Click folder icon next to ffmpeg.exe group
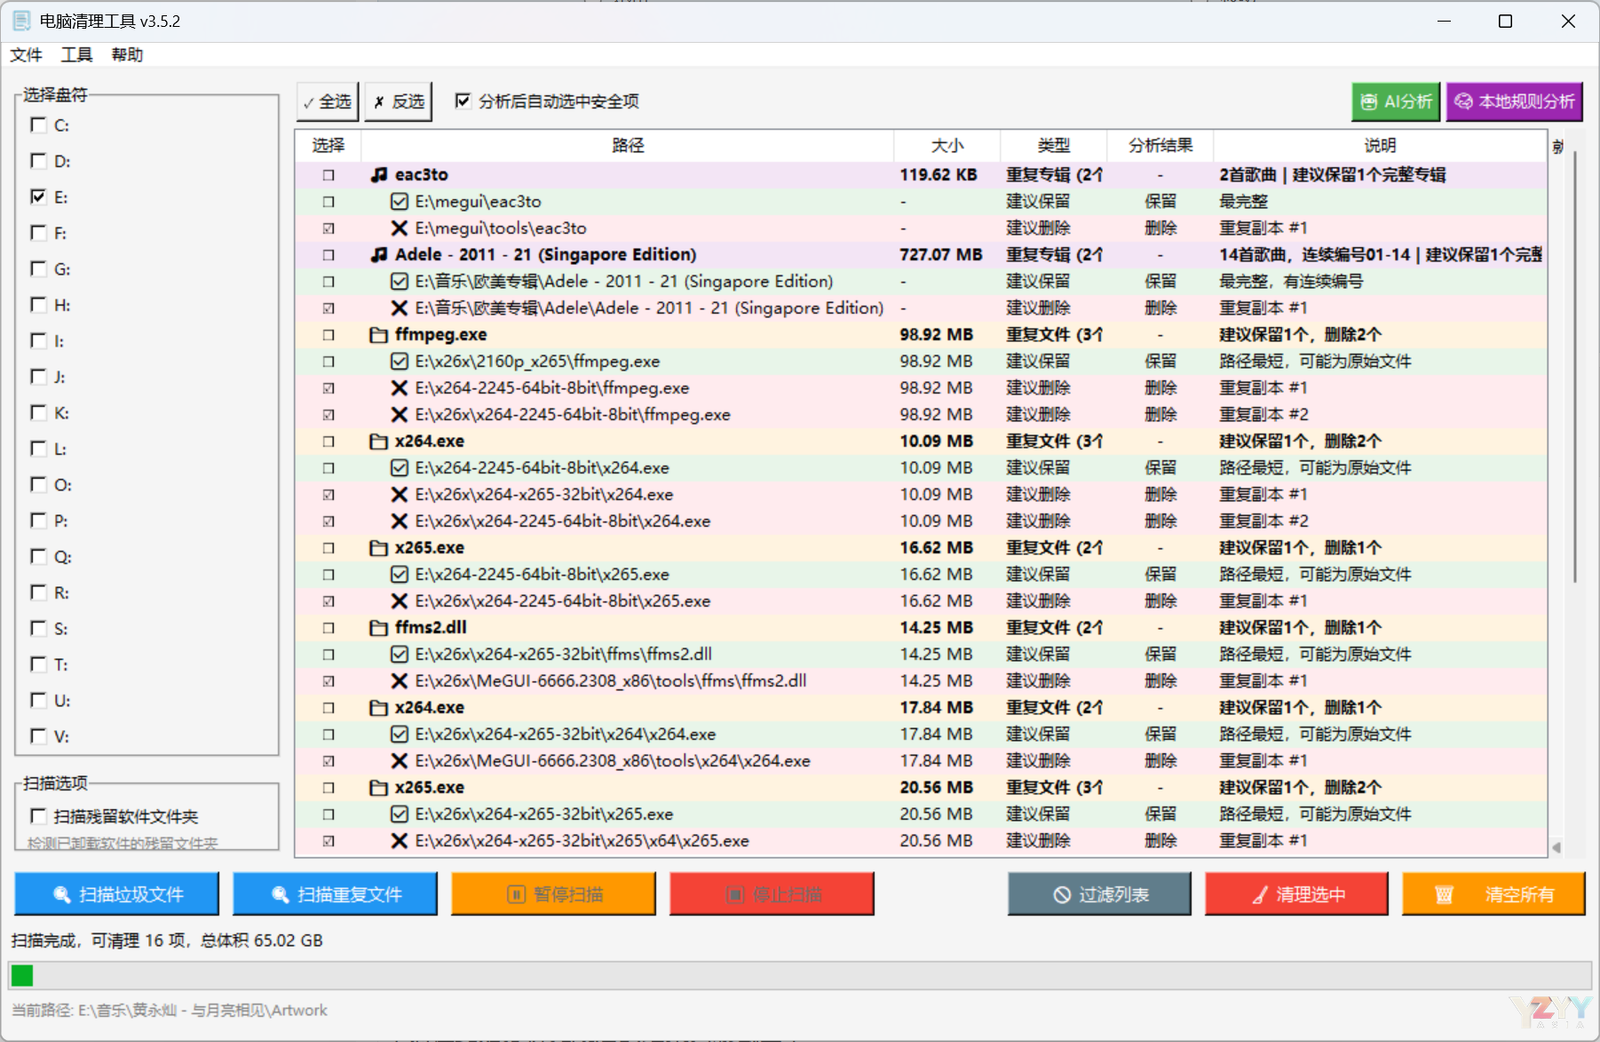The width and height of the screenshot is (1600, 1042). (379, 335)
